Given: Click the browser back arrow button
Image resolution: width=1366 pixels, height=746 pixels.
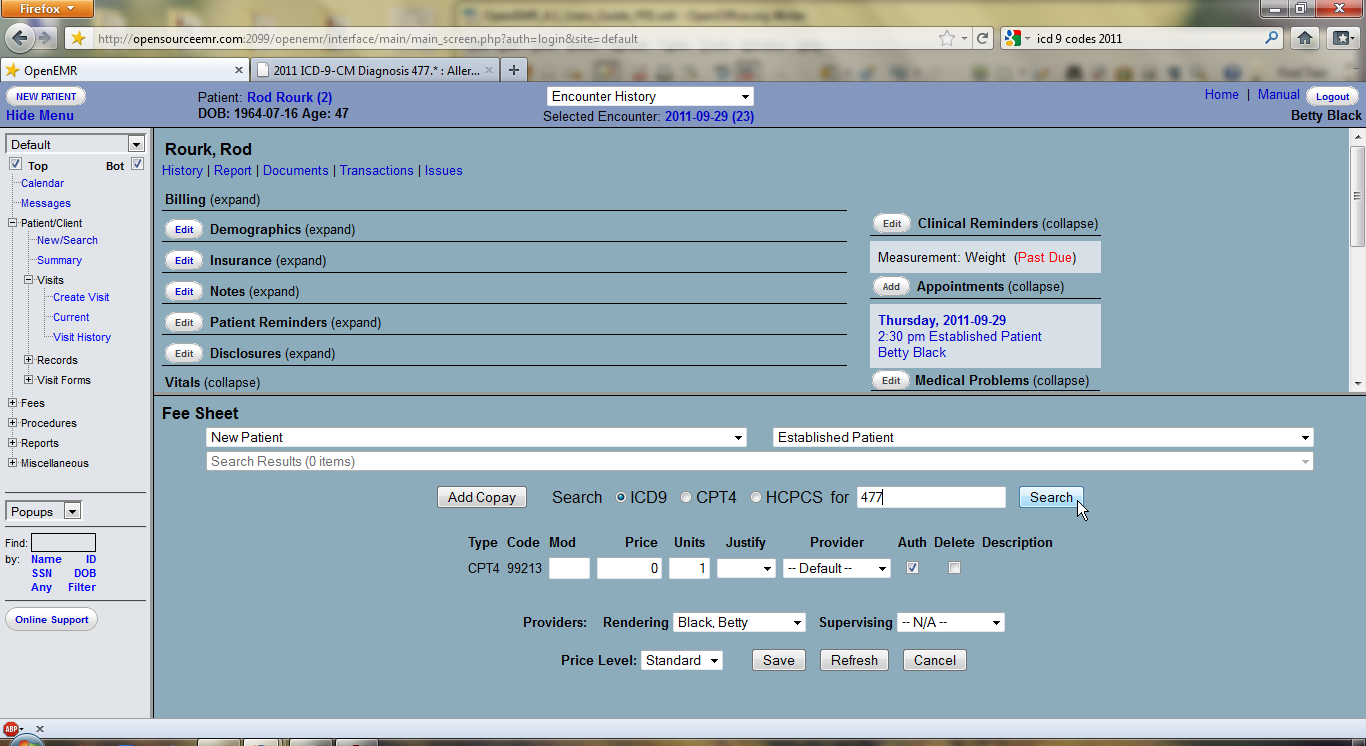Looking at the screenshot, I should 19,38.
